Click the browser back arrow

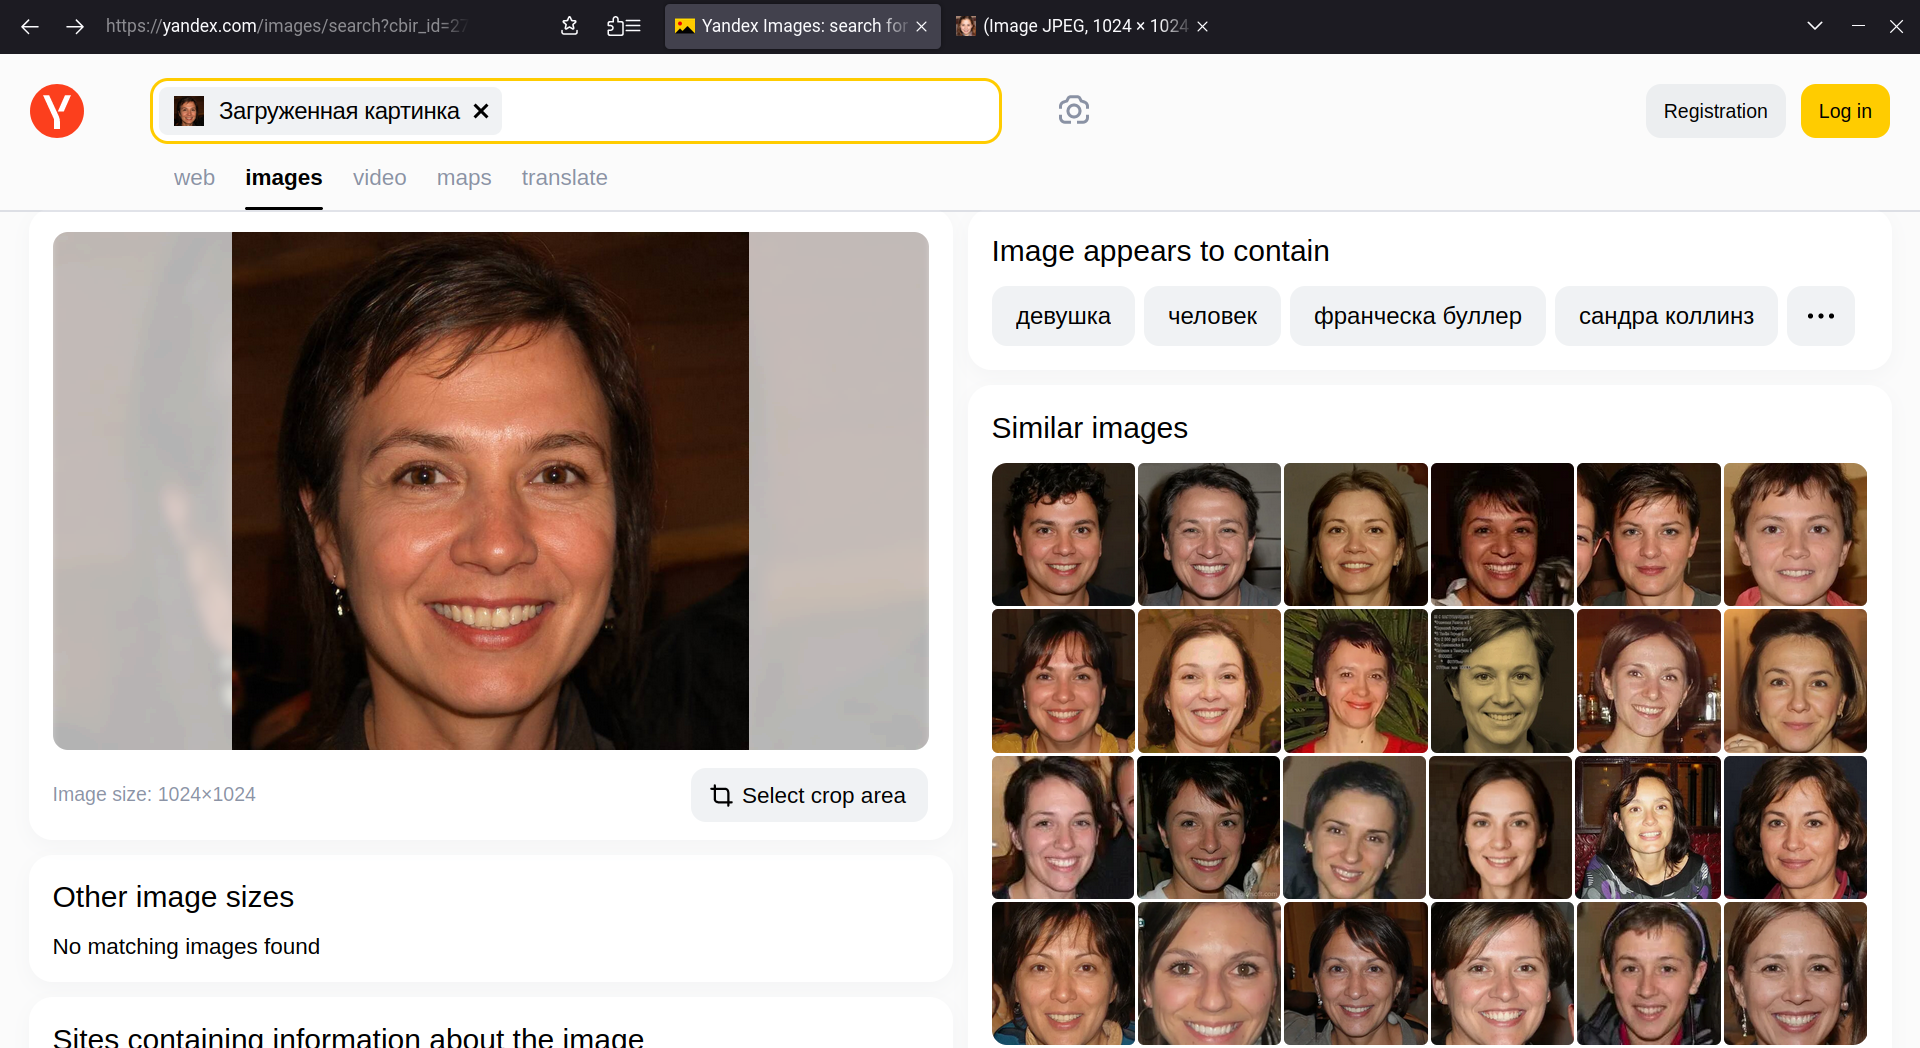pyautogui.click(x=30, y=26)
